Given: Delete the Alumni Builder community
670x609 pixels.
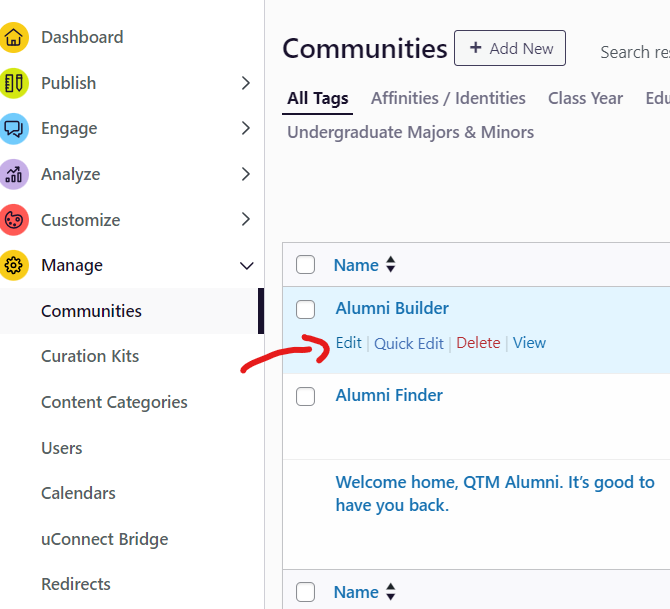Looking at the screenshot, I should (478, 343).
